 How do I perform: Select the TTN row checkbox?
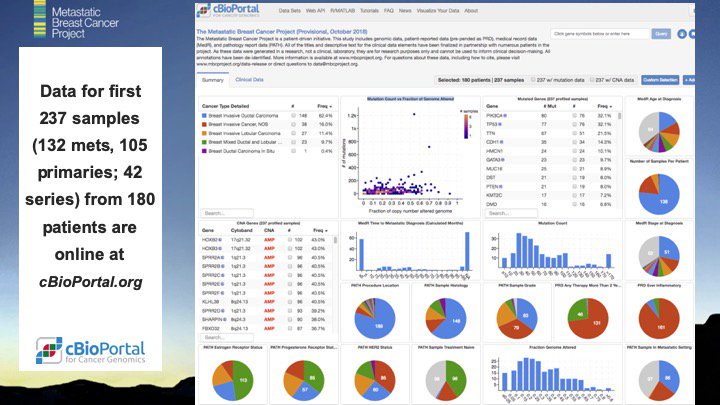574,133
